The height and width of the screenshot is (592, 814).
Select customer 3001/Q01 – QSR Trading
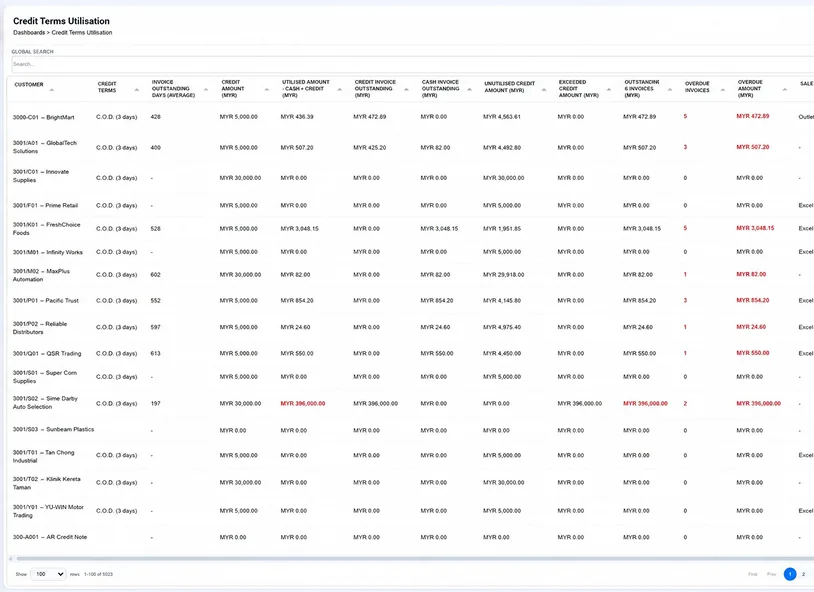[x=47, y=354]
